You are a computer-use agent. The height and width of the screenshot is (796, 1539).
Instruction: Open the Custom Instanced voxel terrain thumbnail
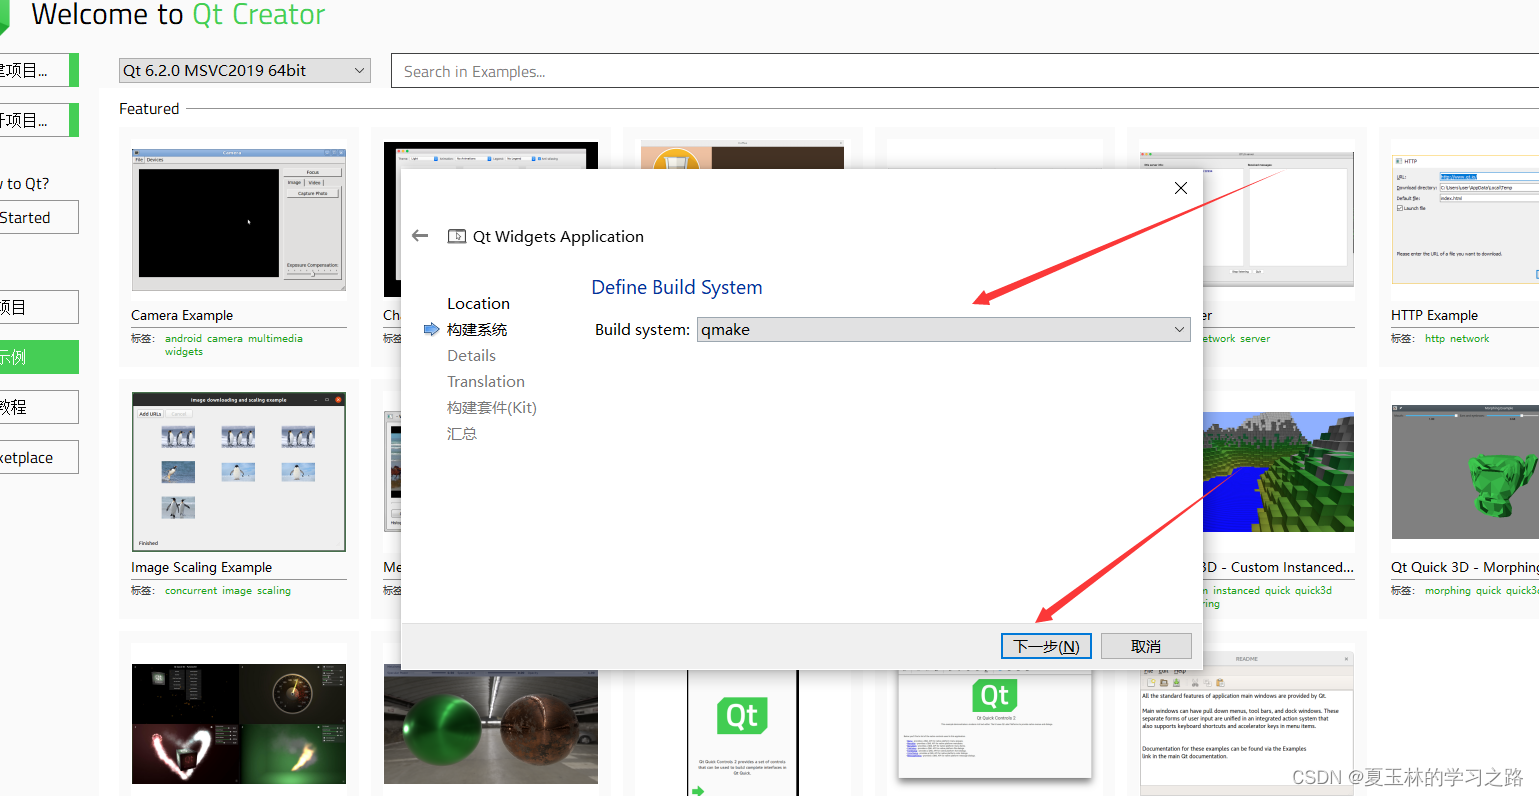(x=1278, y=472)
